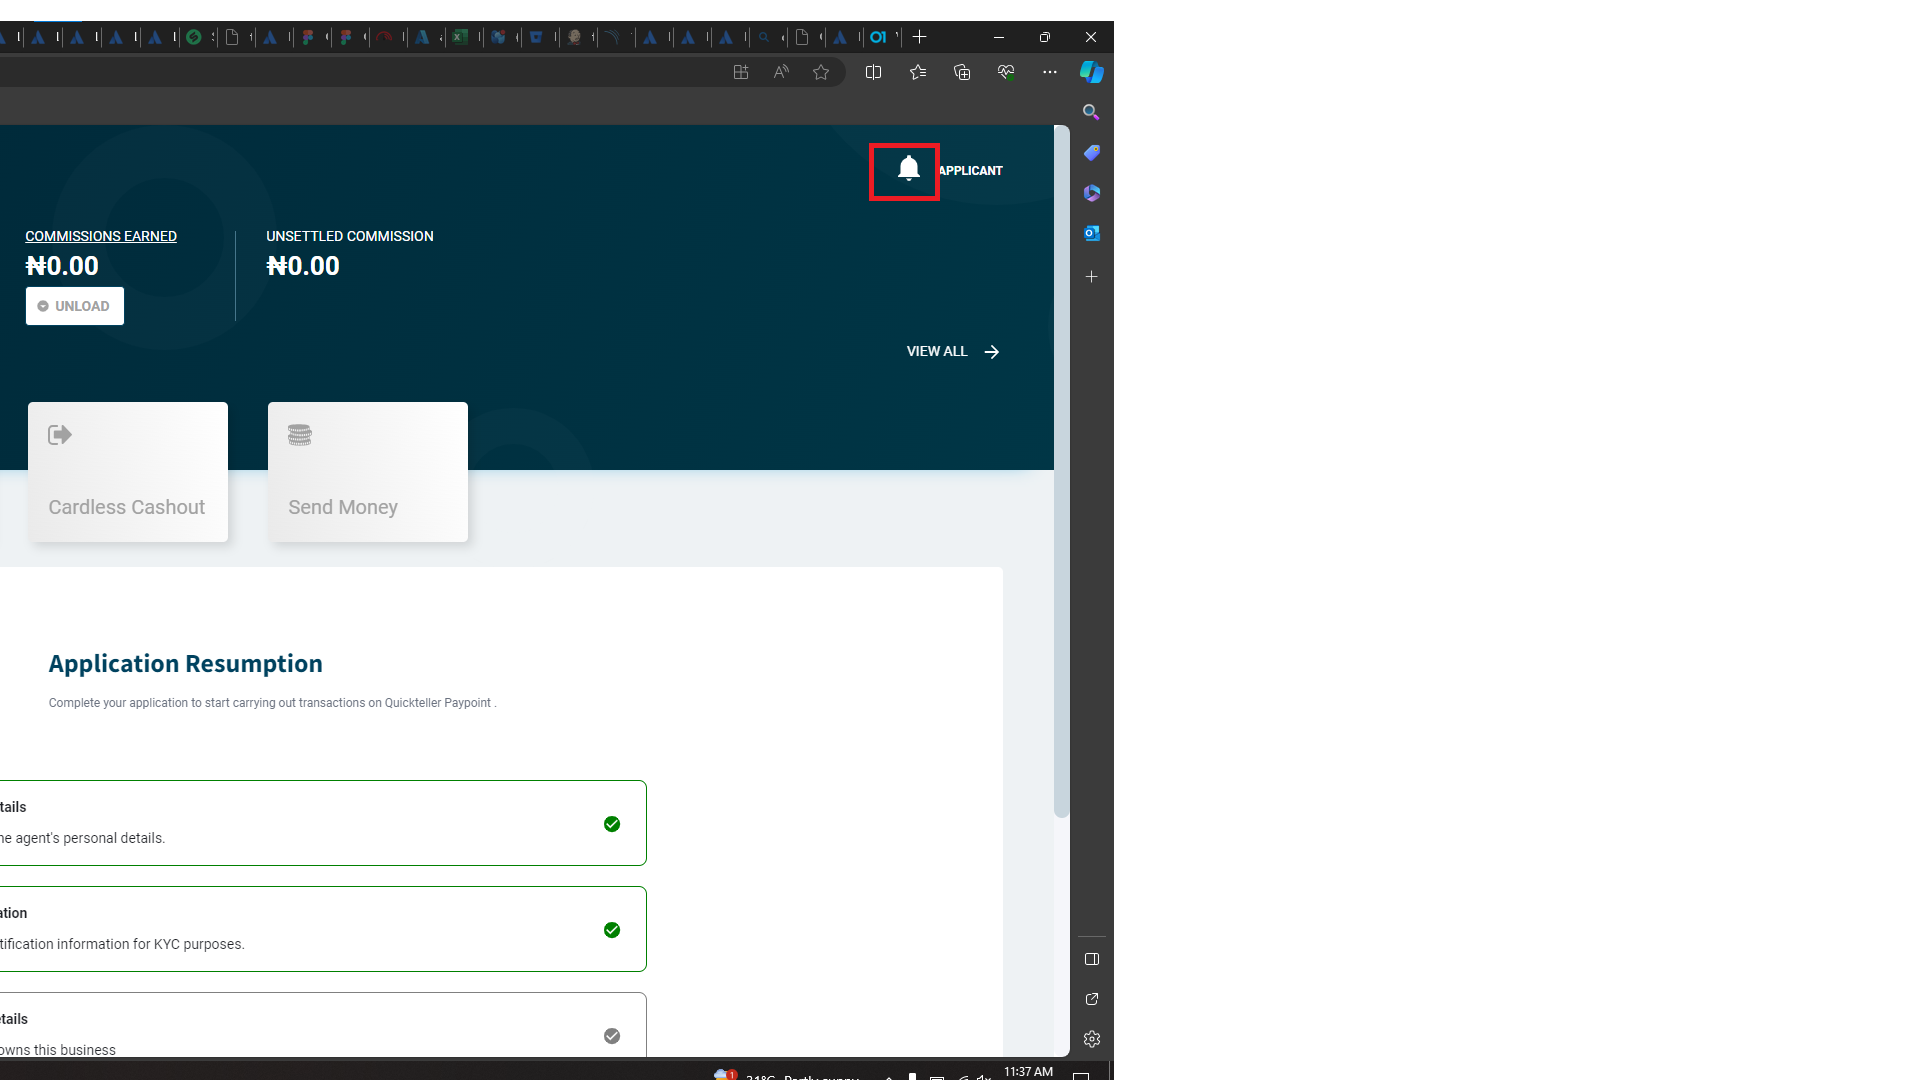Open browser Collections
This screenshot has height=1080, width=1920.
[x=962, y=72]
